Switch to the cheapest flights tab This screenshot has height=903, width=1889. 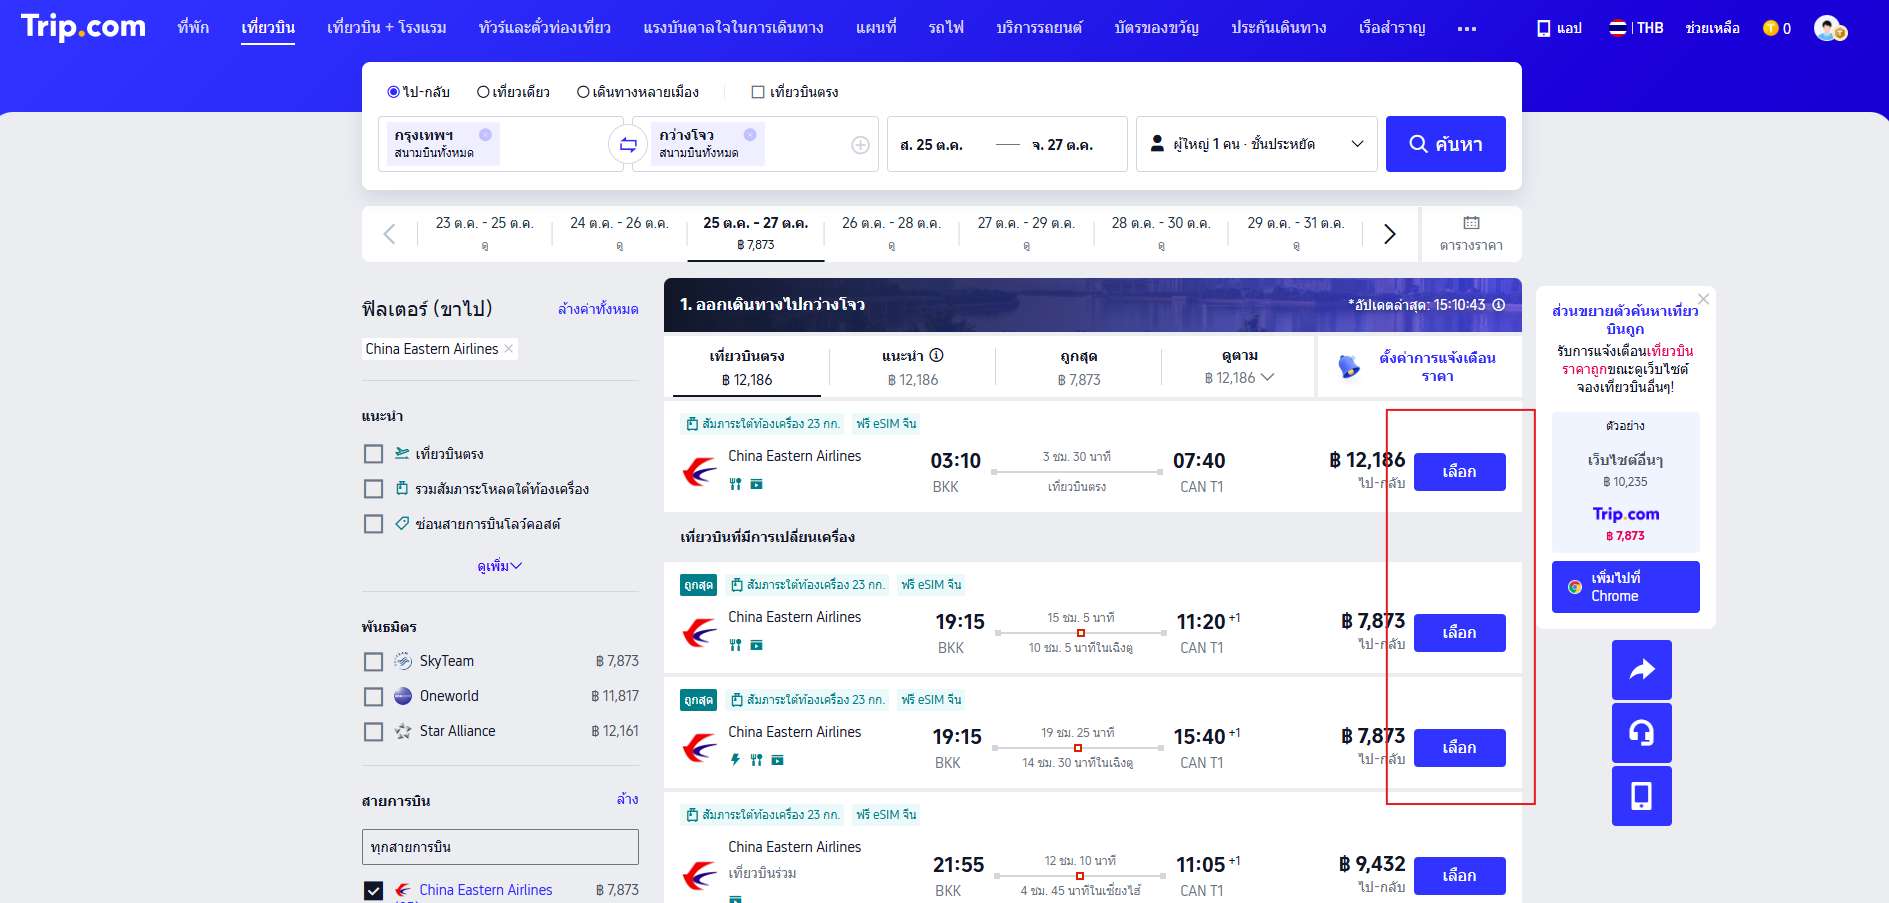coord(1078,367)
